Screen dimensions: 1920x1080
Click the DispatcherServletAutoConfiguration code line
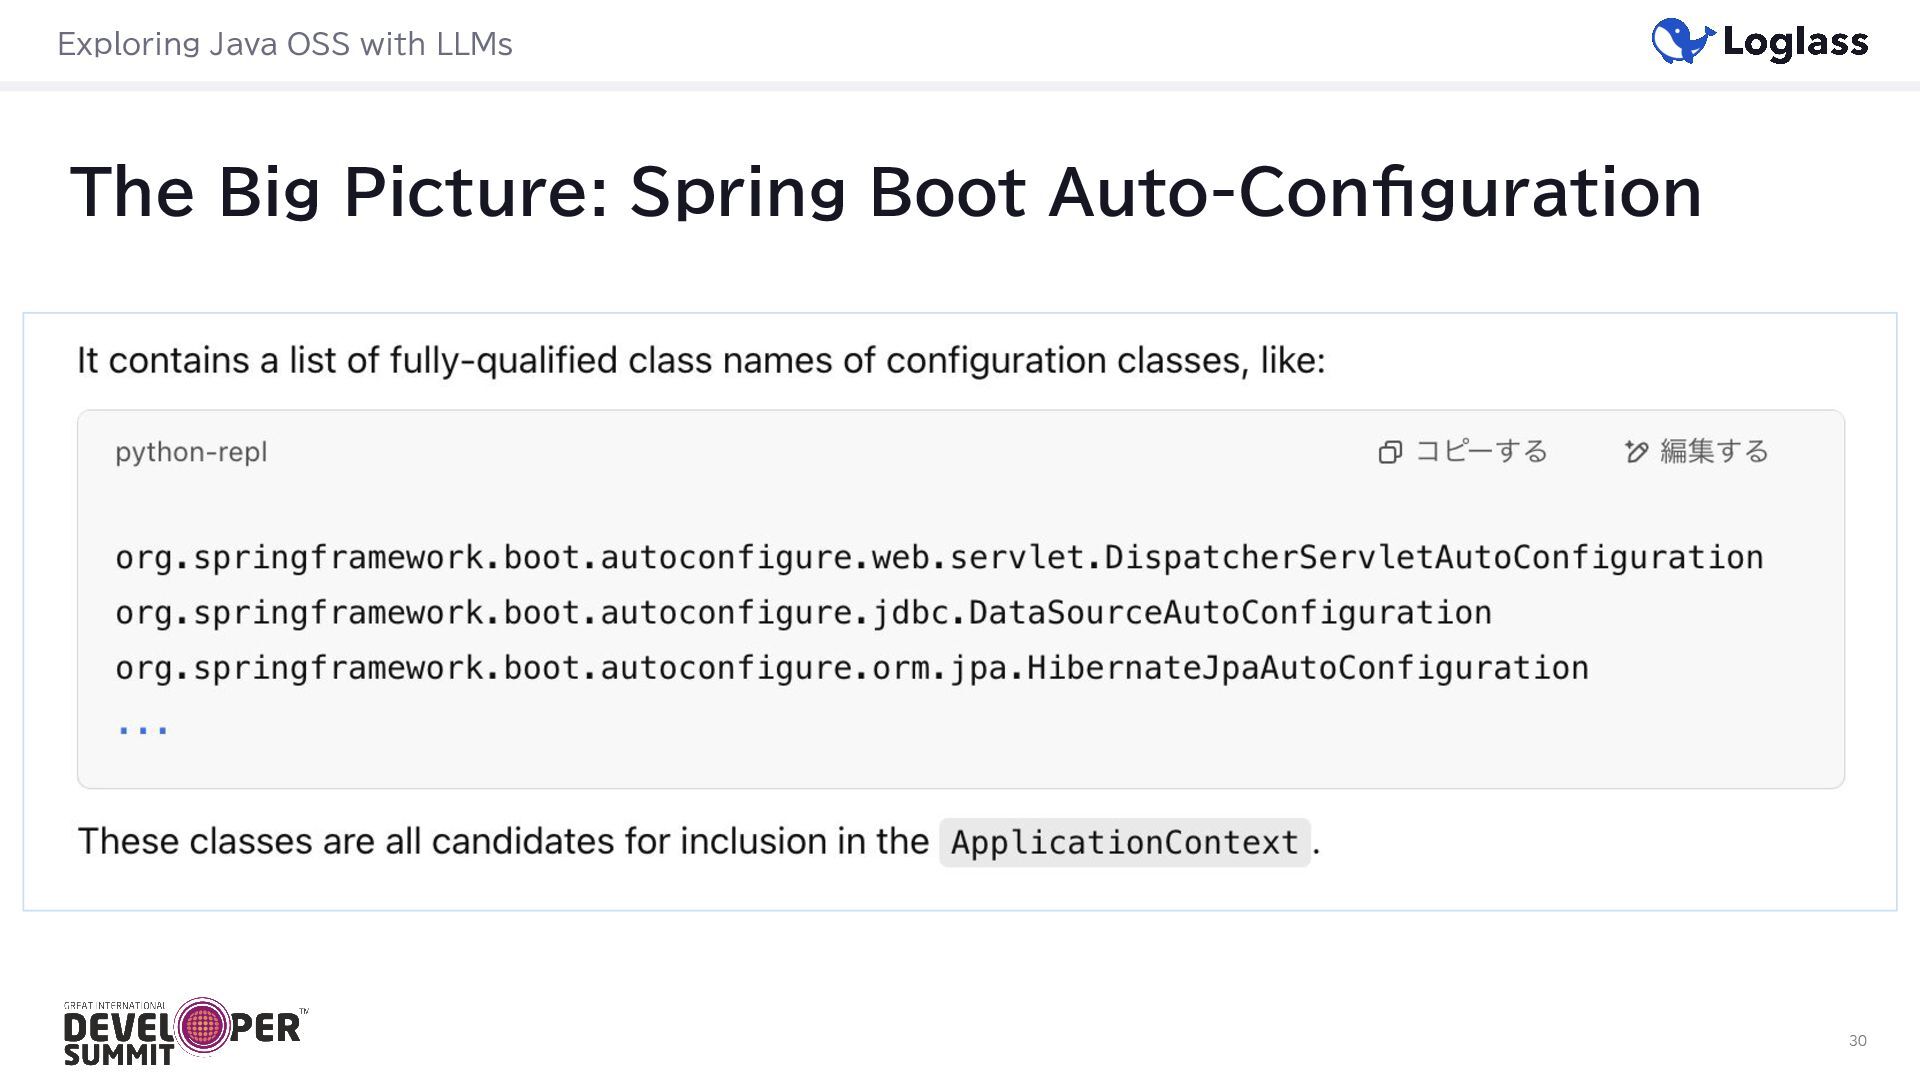(938, 557)
